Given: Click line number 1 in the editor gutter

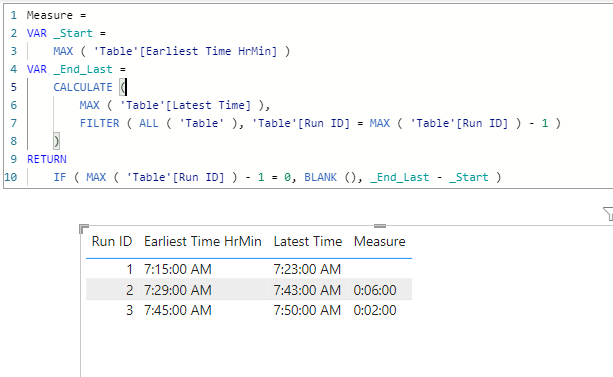Looking at the screenshot, I should point(14,15).
